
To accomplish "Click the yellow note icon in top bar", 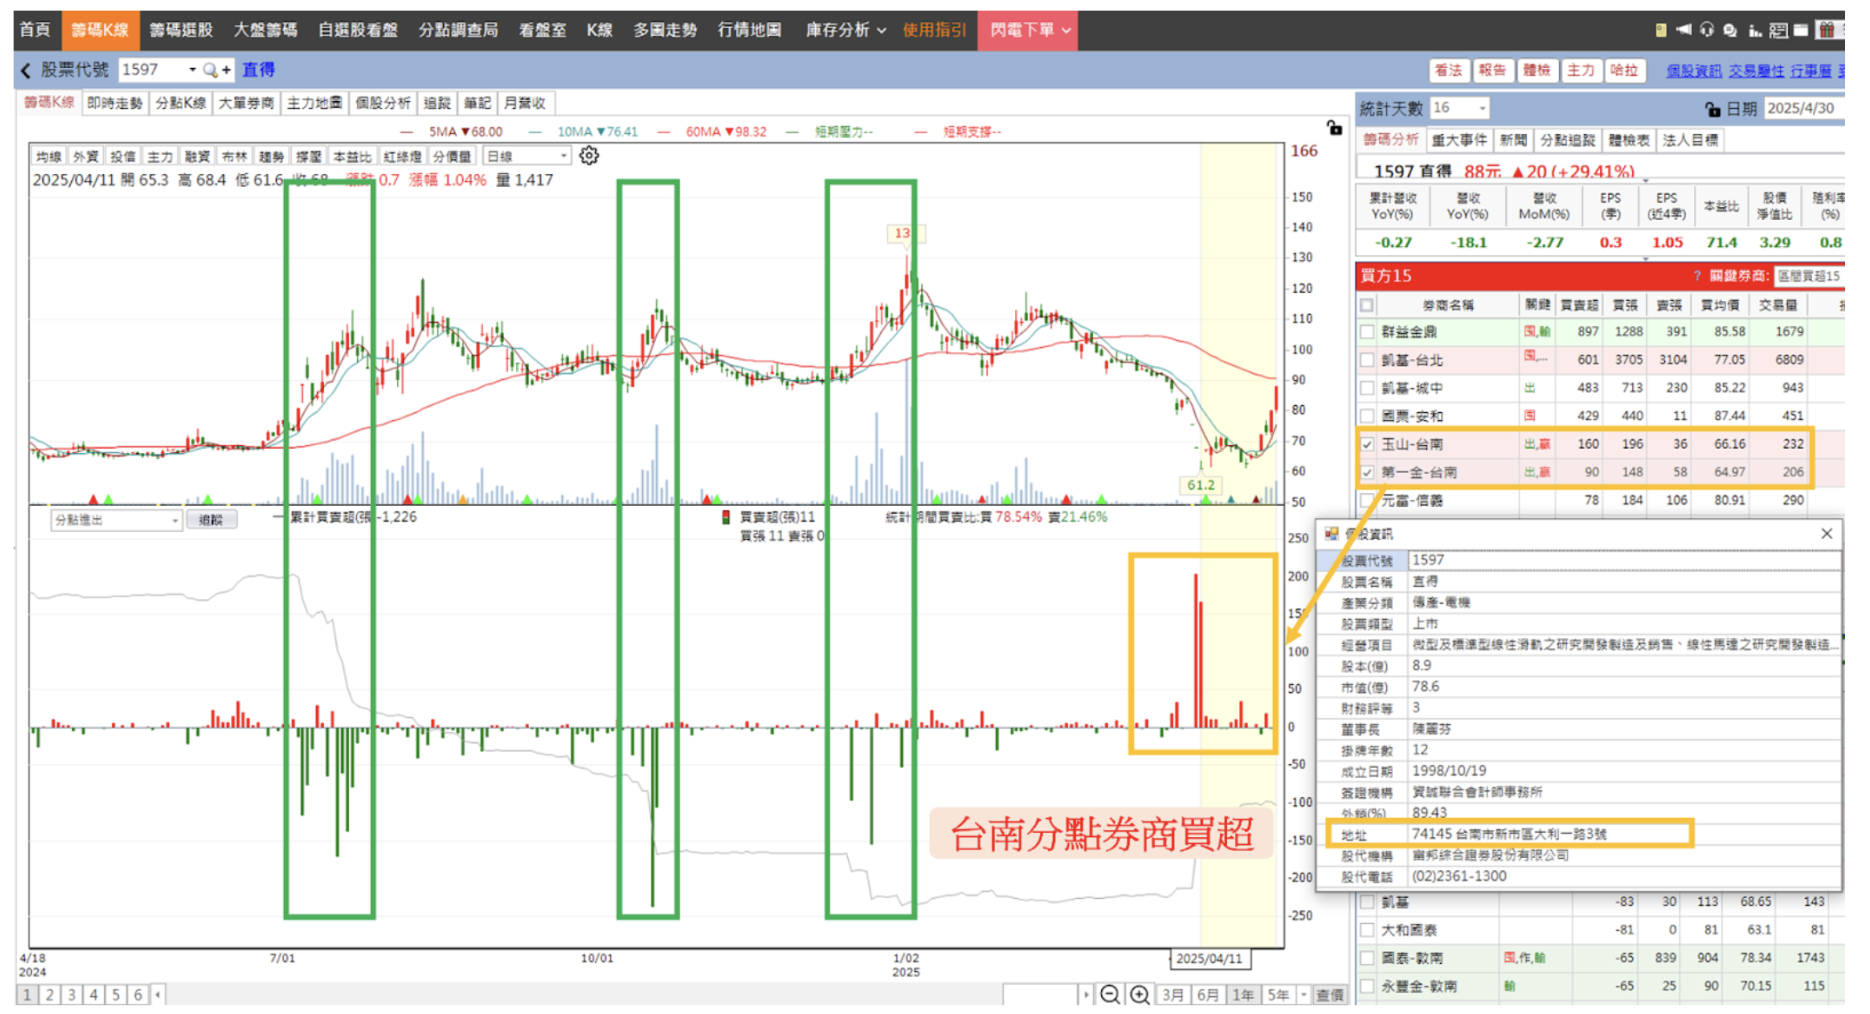I will pos(1661,30).
